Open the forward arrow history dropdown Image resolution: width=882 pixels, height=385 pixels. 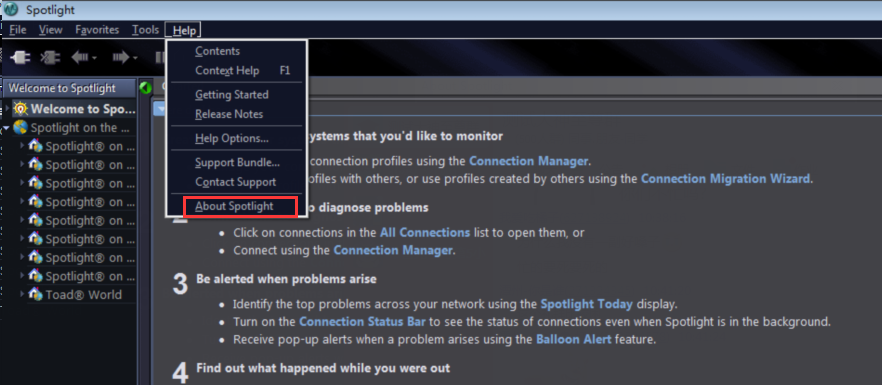click(x=135, y=58)
